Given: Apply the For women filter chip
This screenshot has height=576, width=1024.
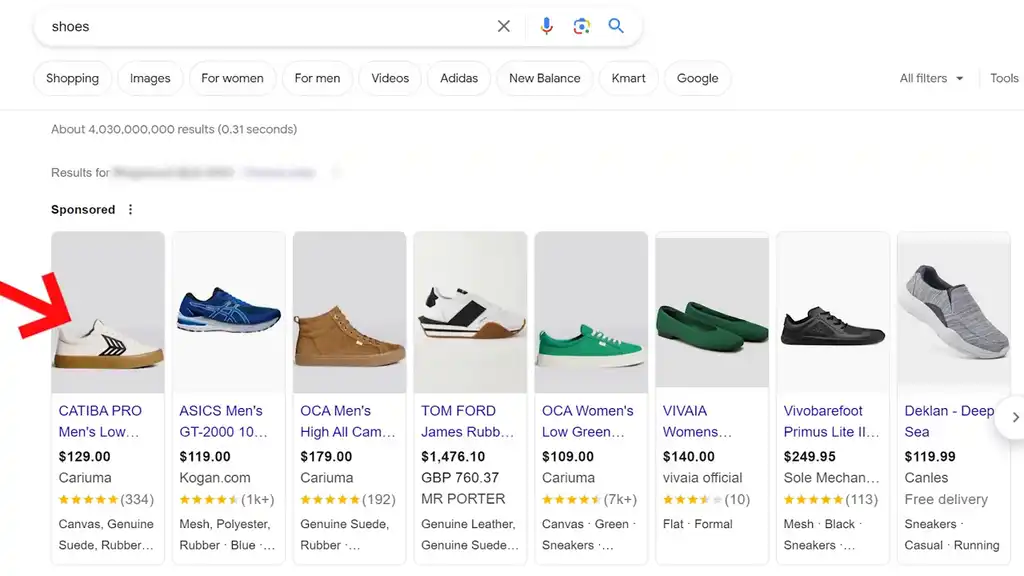Looking at the screenshot, I should (x=232, y=78).
